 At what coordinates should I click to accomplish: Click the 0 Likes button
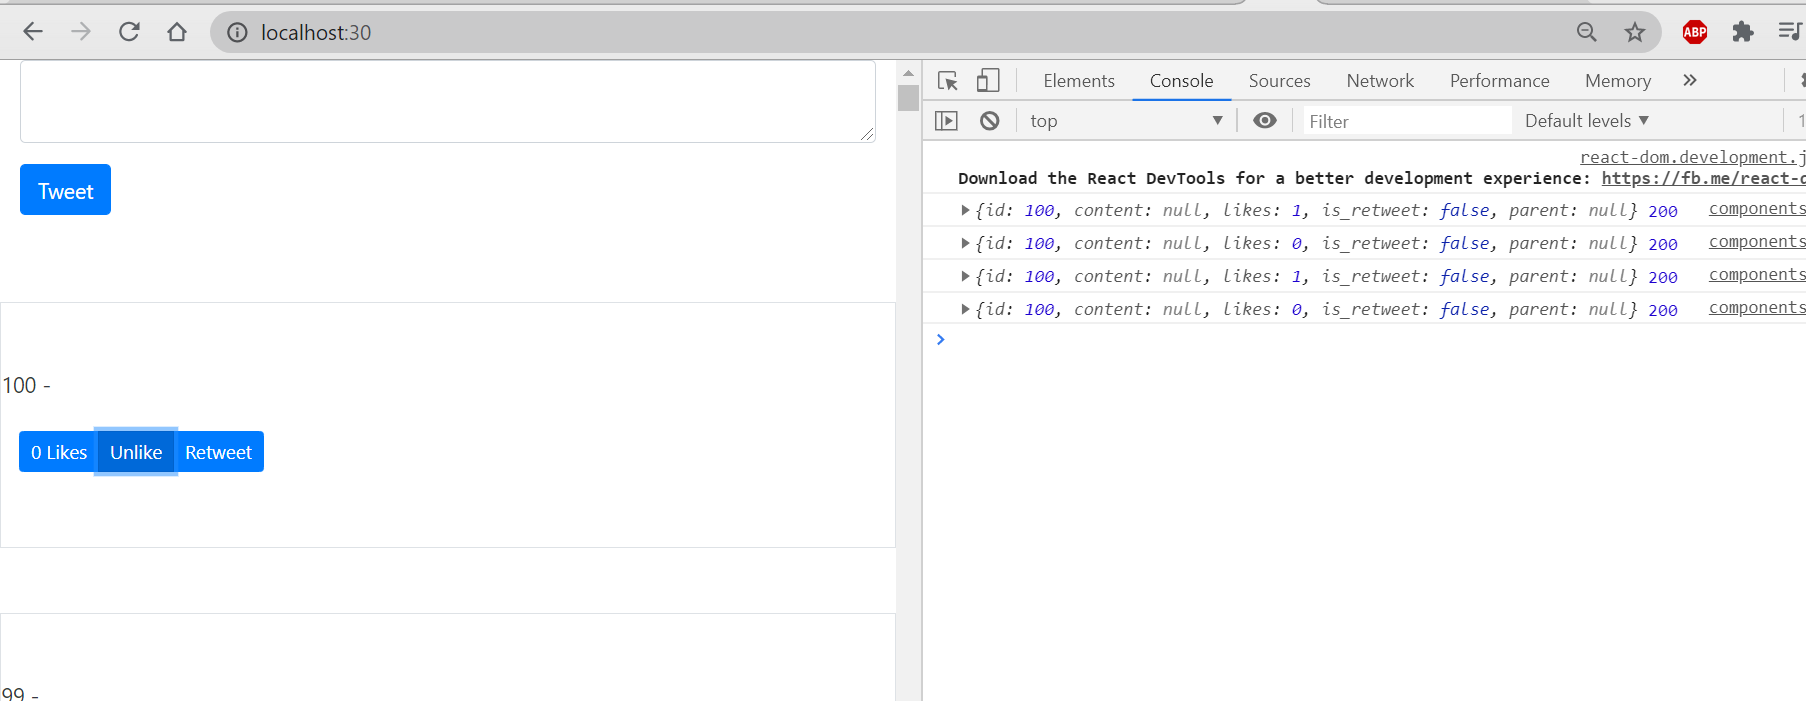[58, 452]
